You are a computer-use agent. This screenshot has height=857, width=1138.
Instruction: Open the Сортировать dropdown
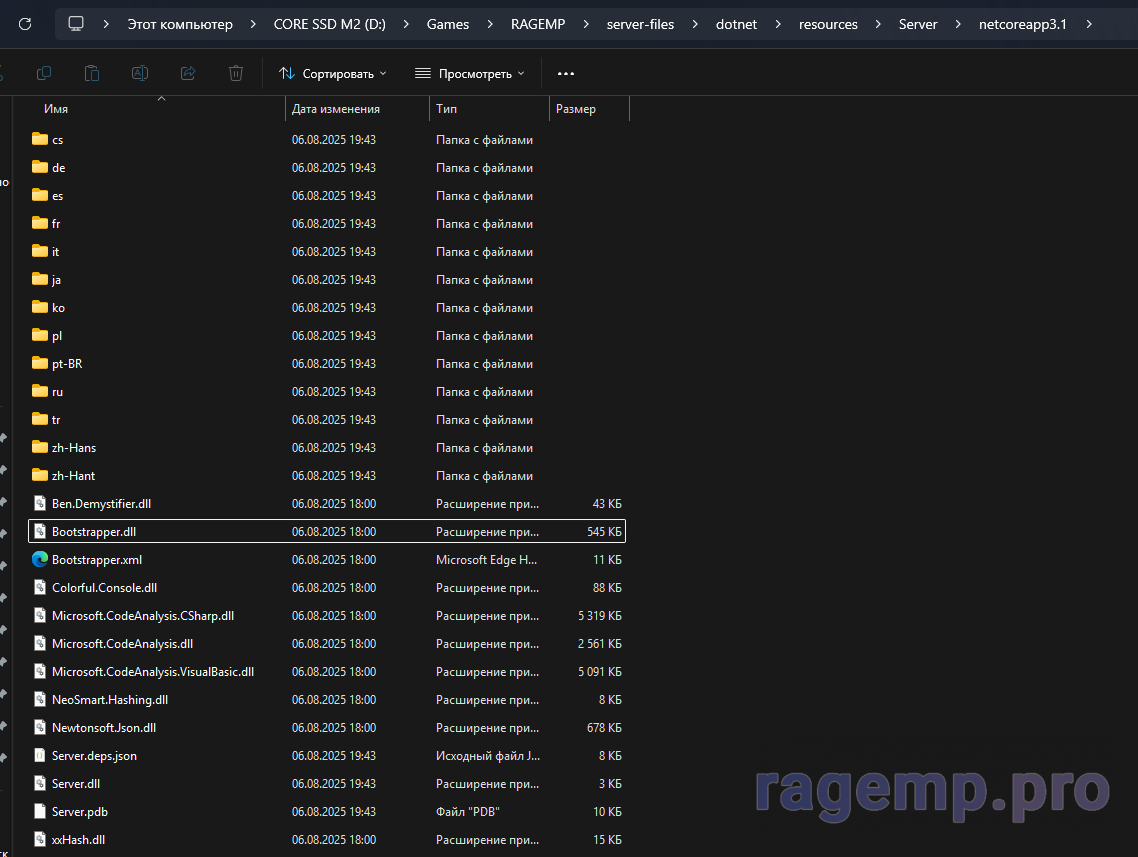332,73
